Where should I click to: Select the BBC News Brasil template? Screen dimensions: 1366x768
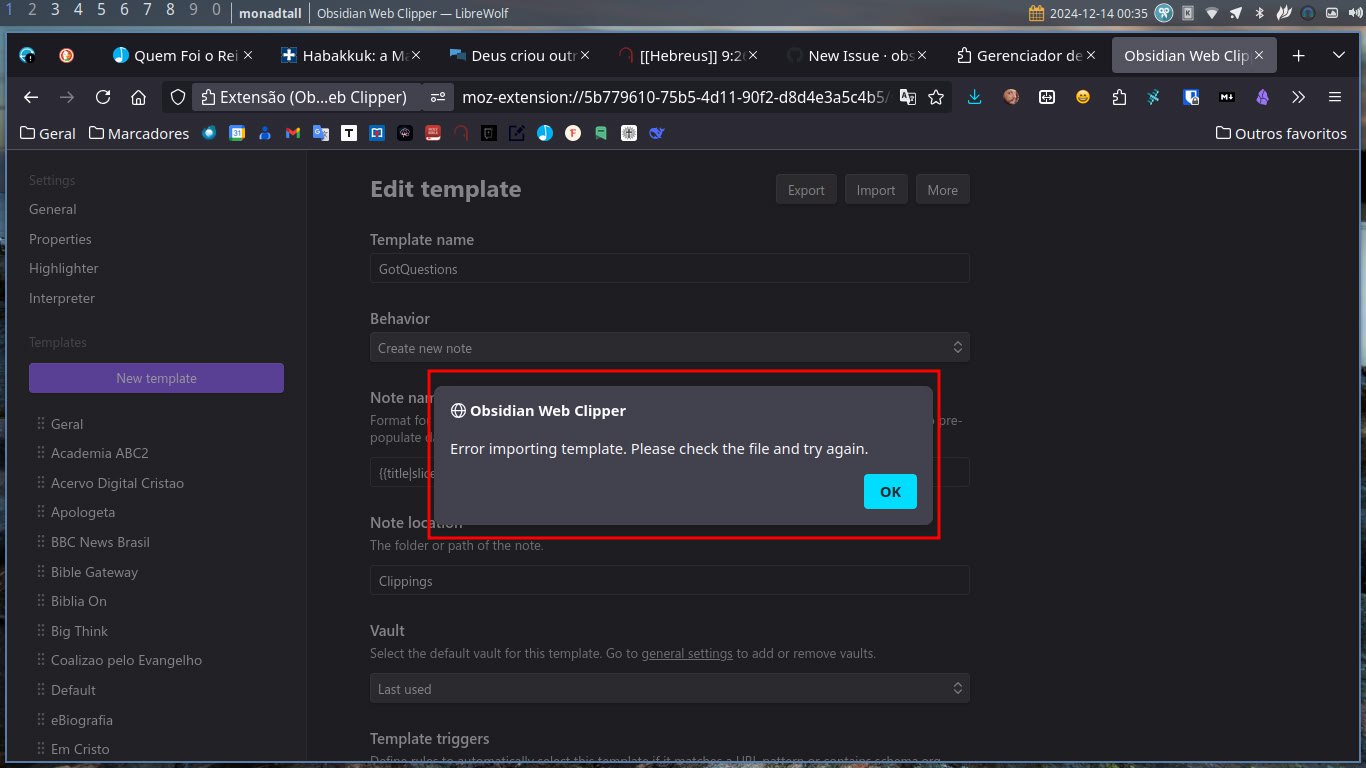(100, 542)
